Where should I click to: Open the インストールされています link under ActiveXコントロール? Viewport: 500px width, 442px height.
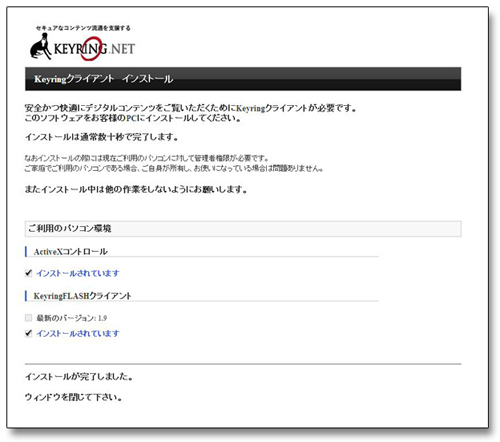coord(78,273)
